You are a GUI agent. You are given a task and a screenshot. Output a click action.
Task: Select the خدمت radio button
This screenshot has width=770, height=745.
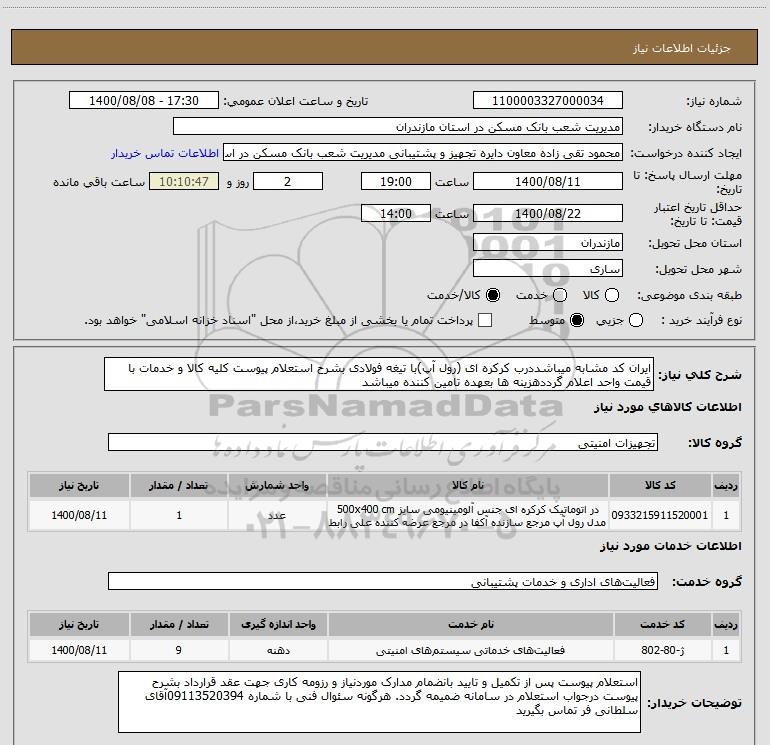pyautogui.click(x=560, y=295)
